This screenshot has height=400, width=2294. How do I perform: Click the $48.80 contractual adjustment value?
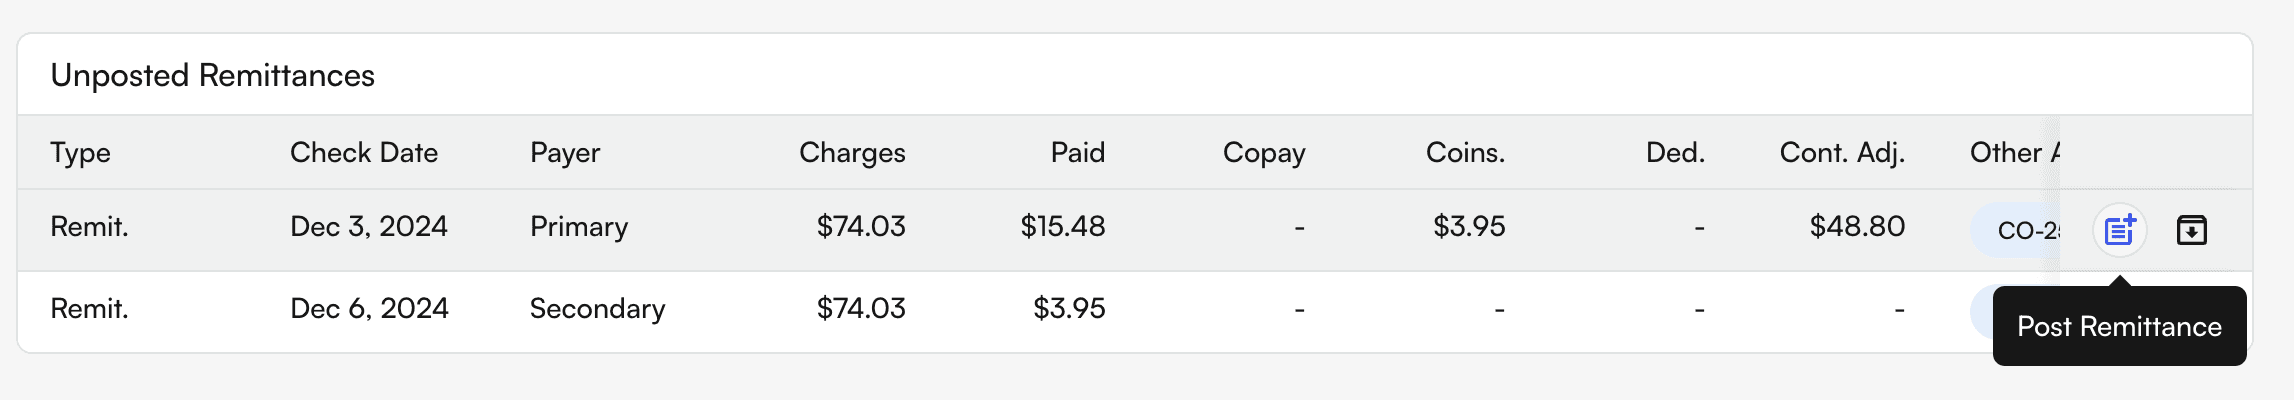[1857, 227]
